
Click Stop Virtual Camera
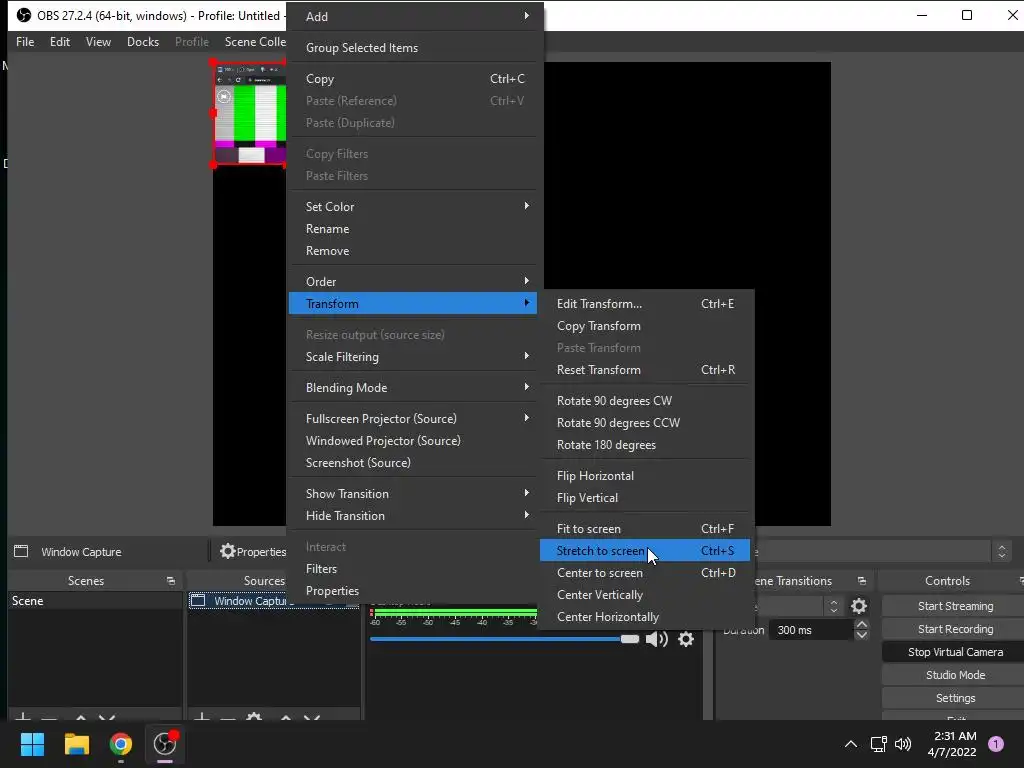coord(955,652)
